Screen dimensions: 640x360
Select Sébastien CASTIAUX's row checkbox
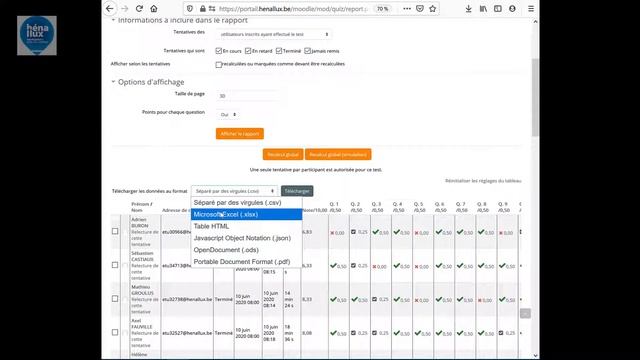pyautogui.click(x=115, y=265)
